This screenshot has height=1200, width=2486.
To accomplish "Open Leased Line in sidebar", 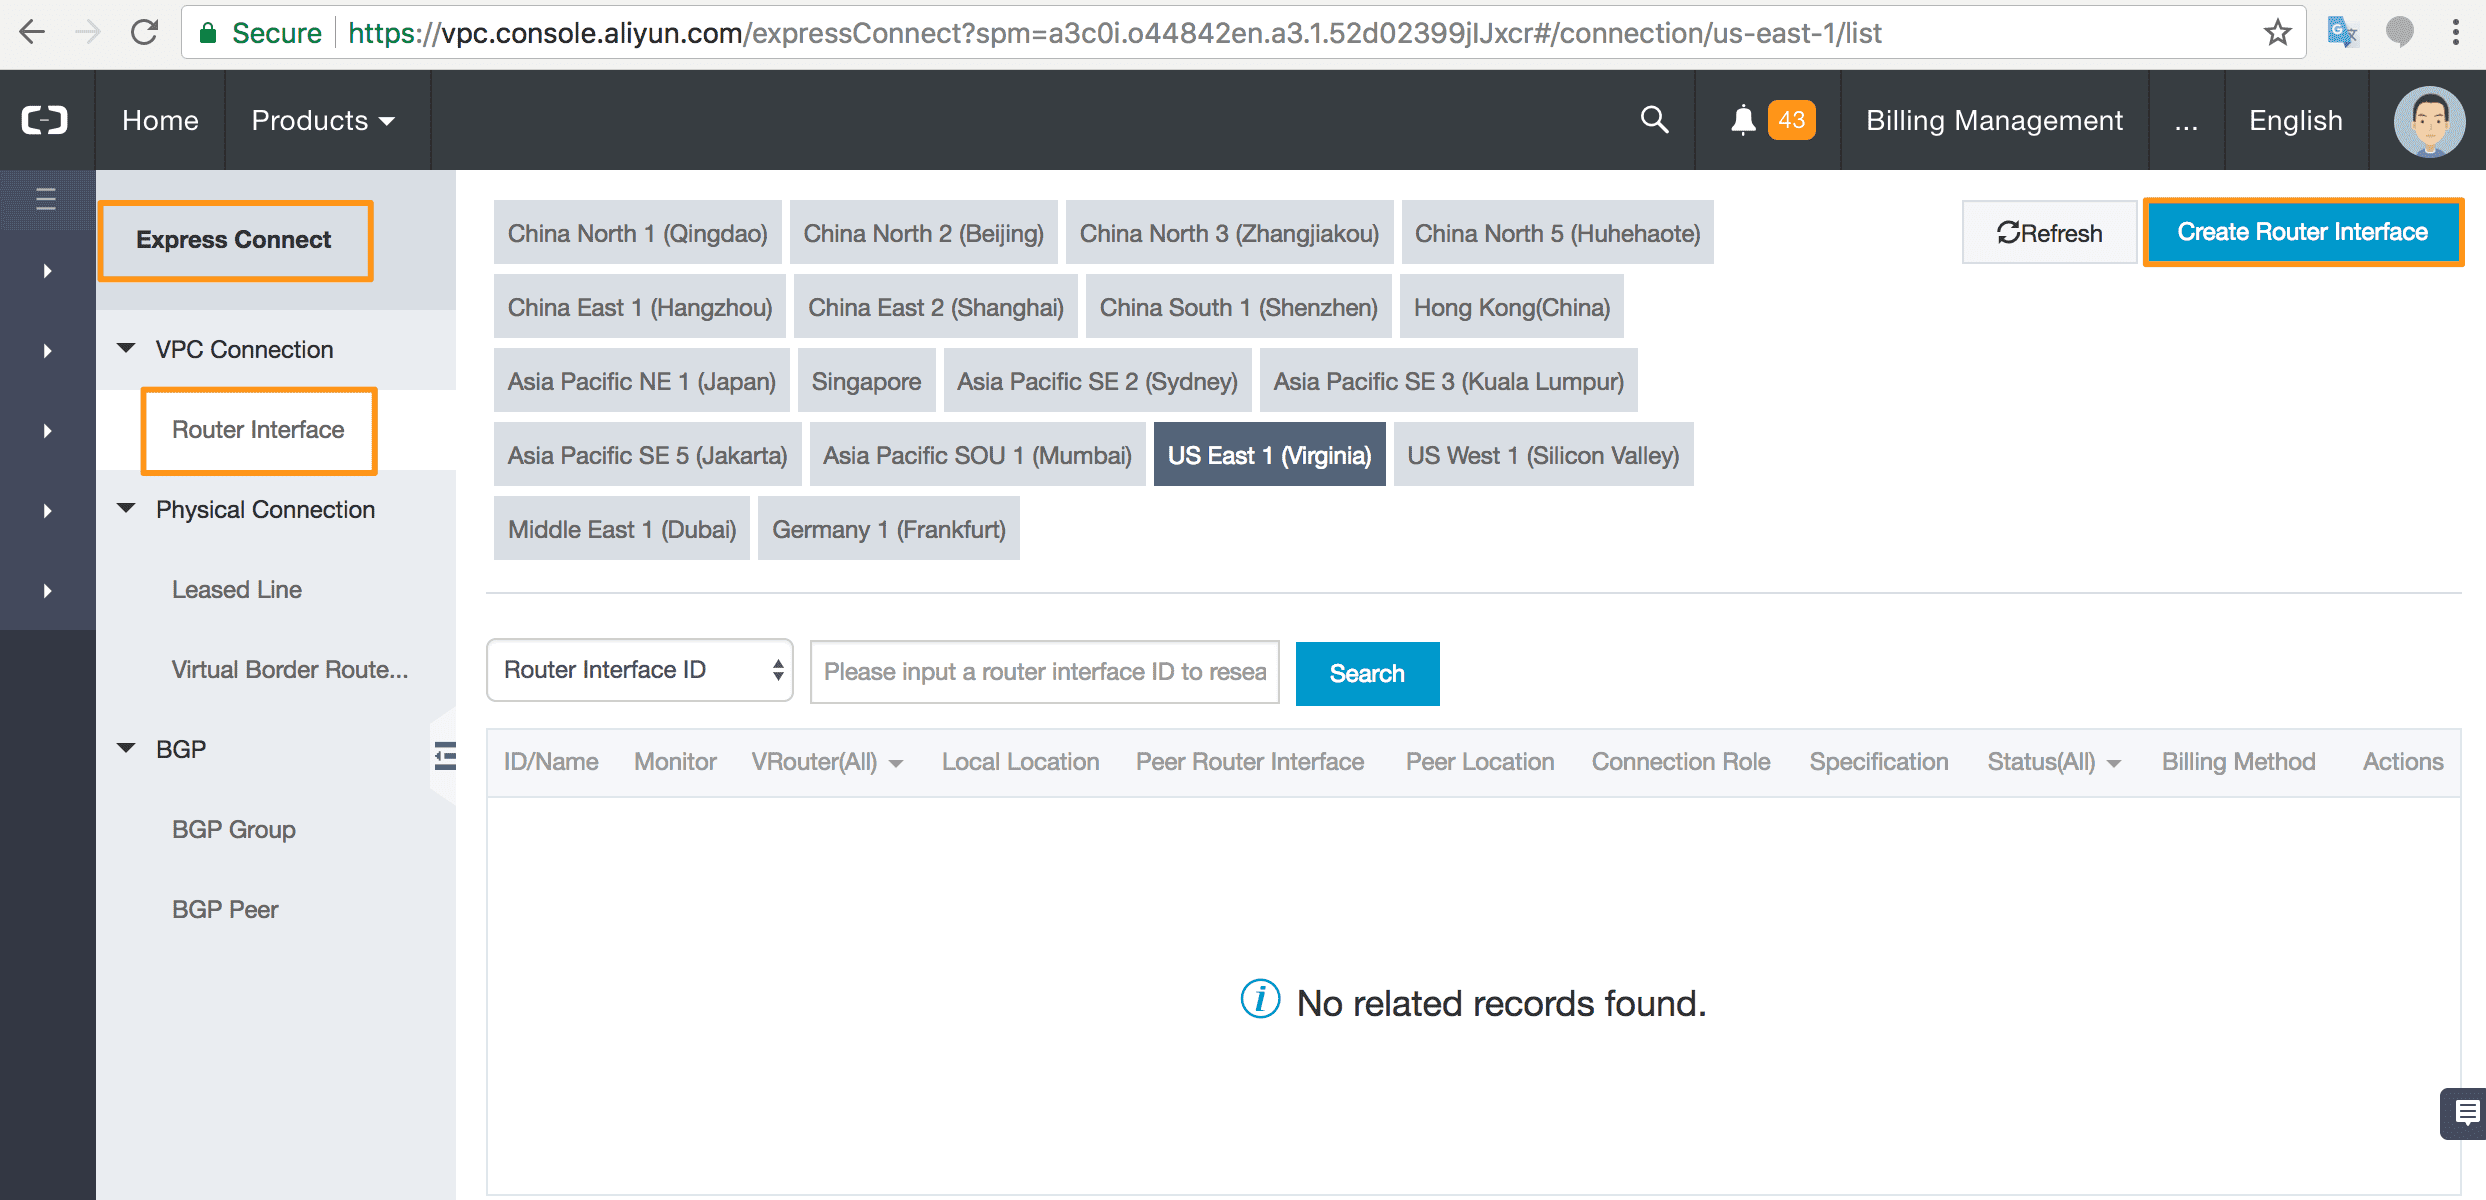I will 237,590.
